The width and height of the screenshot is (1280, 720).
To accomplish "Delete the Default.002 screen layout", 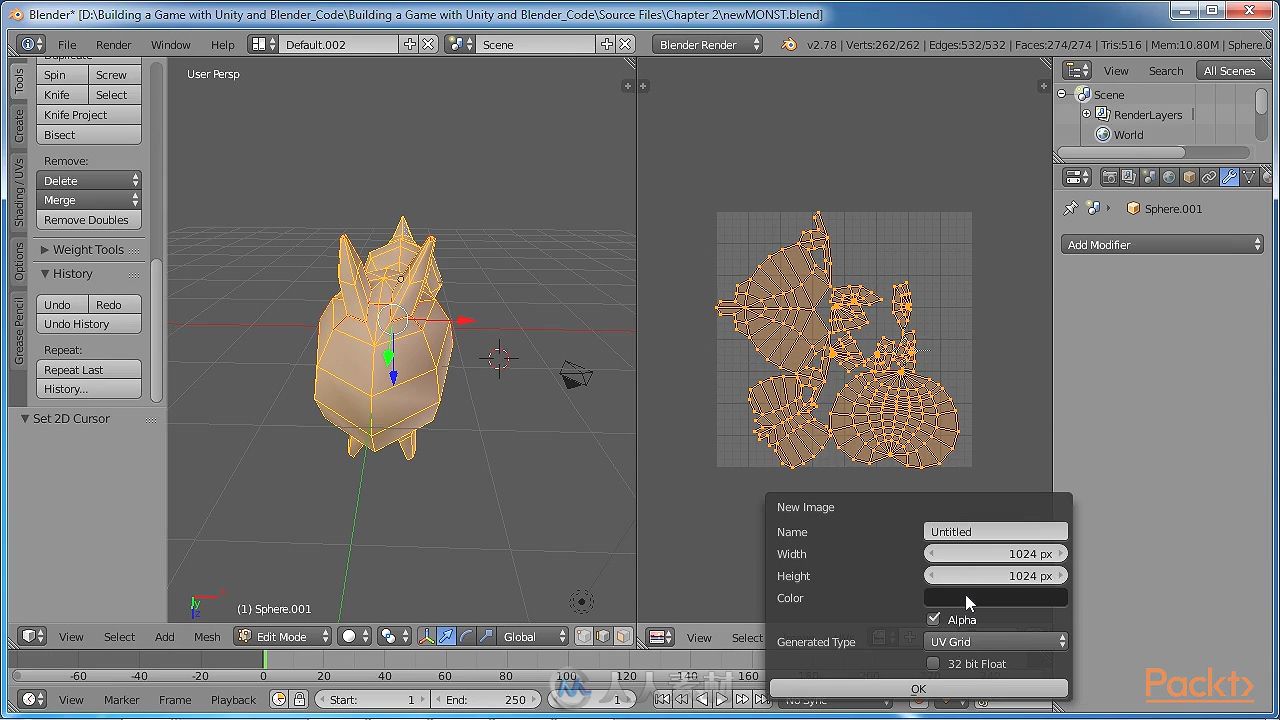I will [x=428, y=44].
